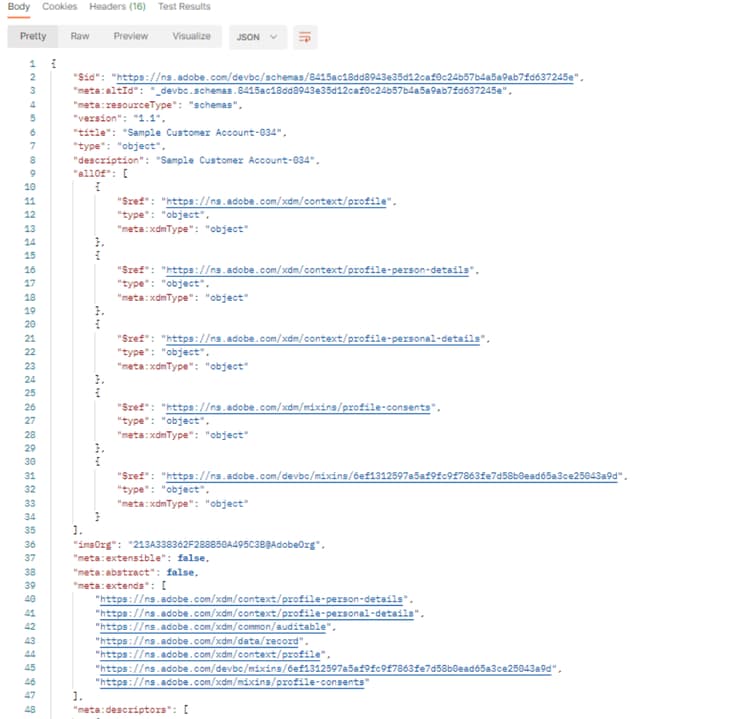Open the mixins/profile-consents $ref link on line 26
This screenshot has height=719, width=750.
tap(298, 408)
